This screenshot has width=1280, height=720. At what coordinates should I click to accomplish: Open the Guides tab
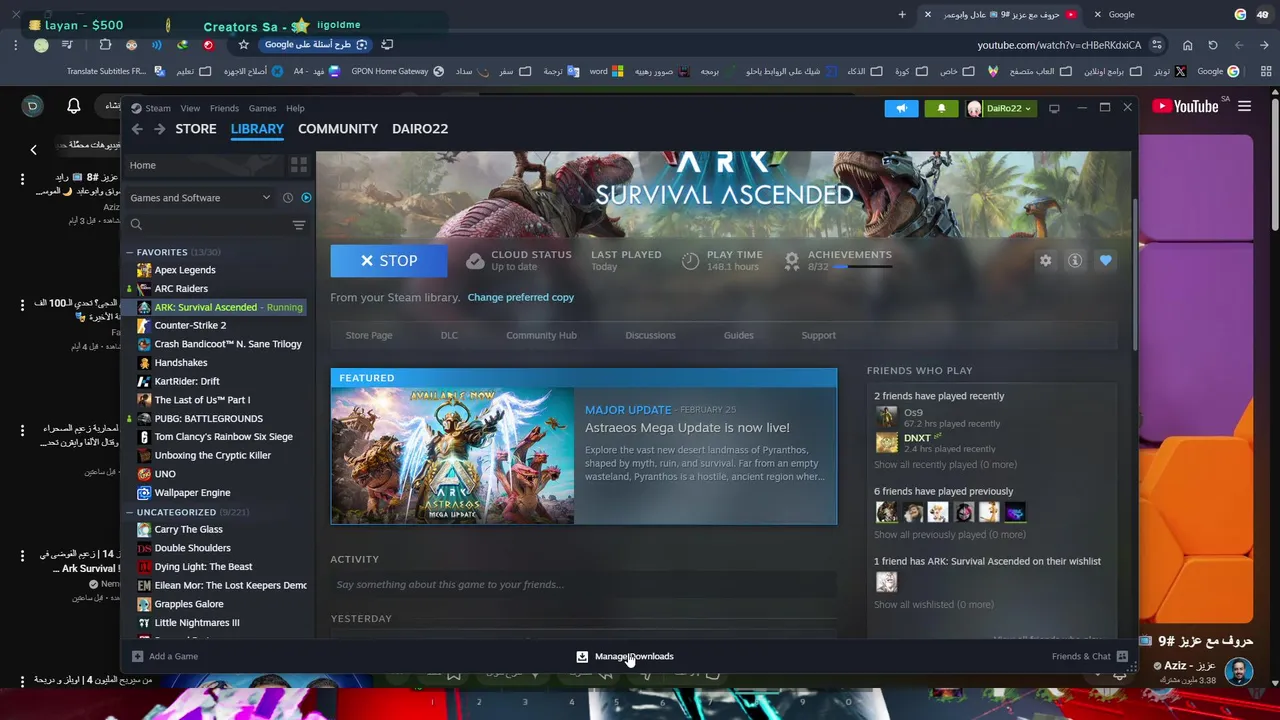(x=739, y=335)
